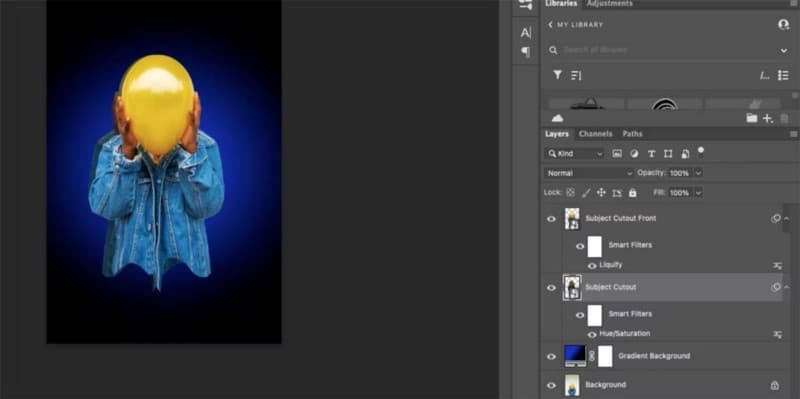Select the Layers tab
800x399 pixels.
point(557,134)
